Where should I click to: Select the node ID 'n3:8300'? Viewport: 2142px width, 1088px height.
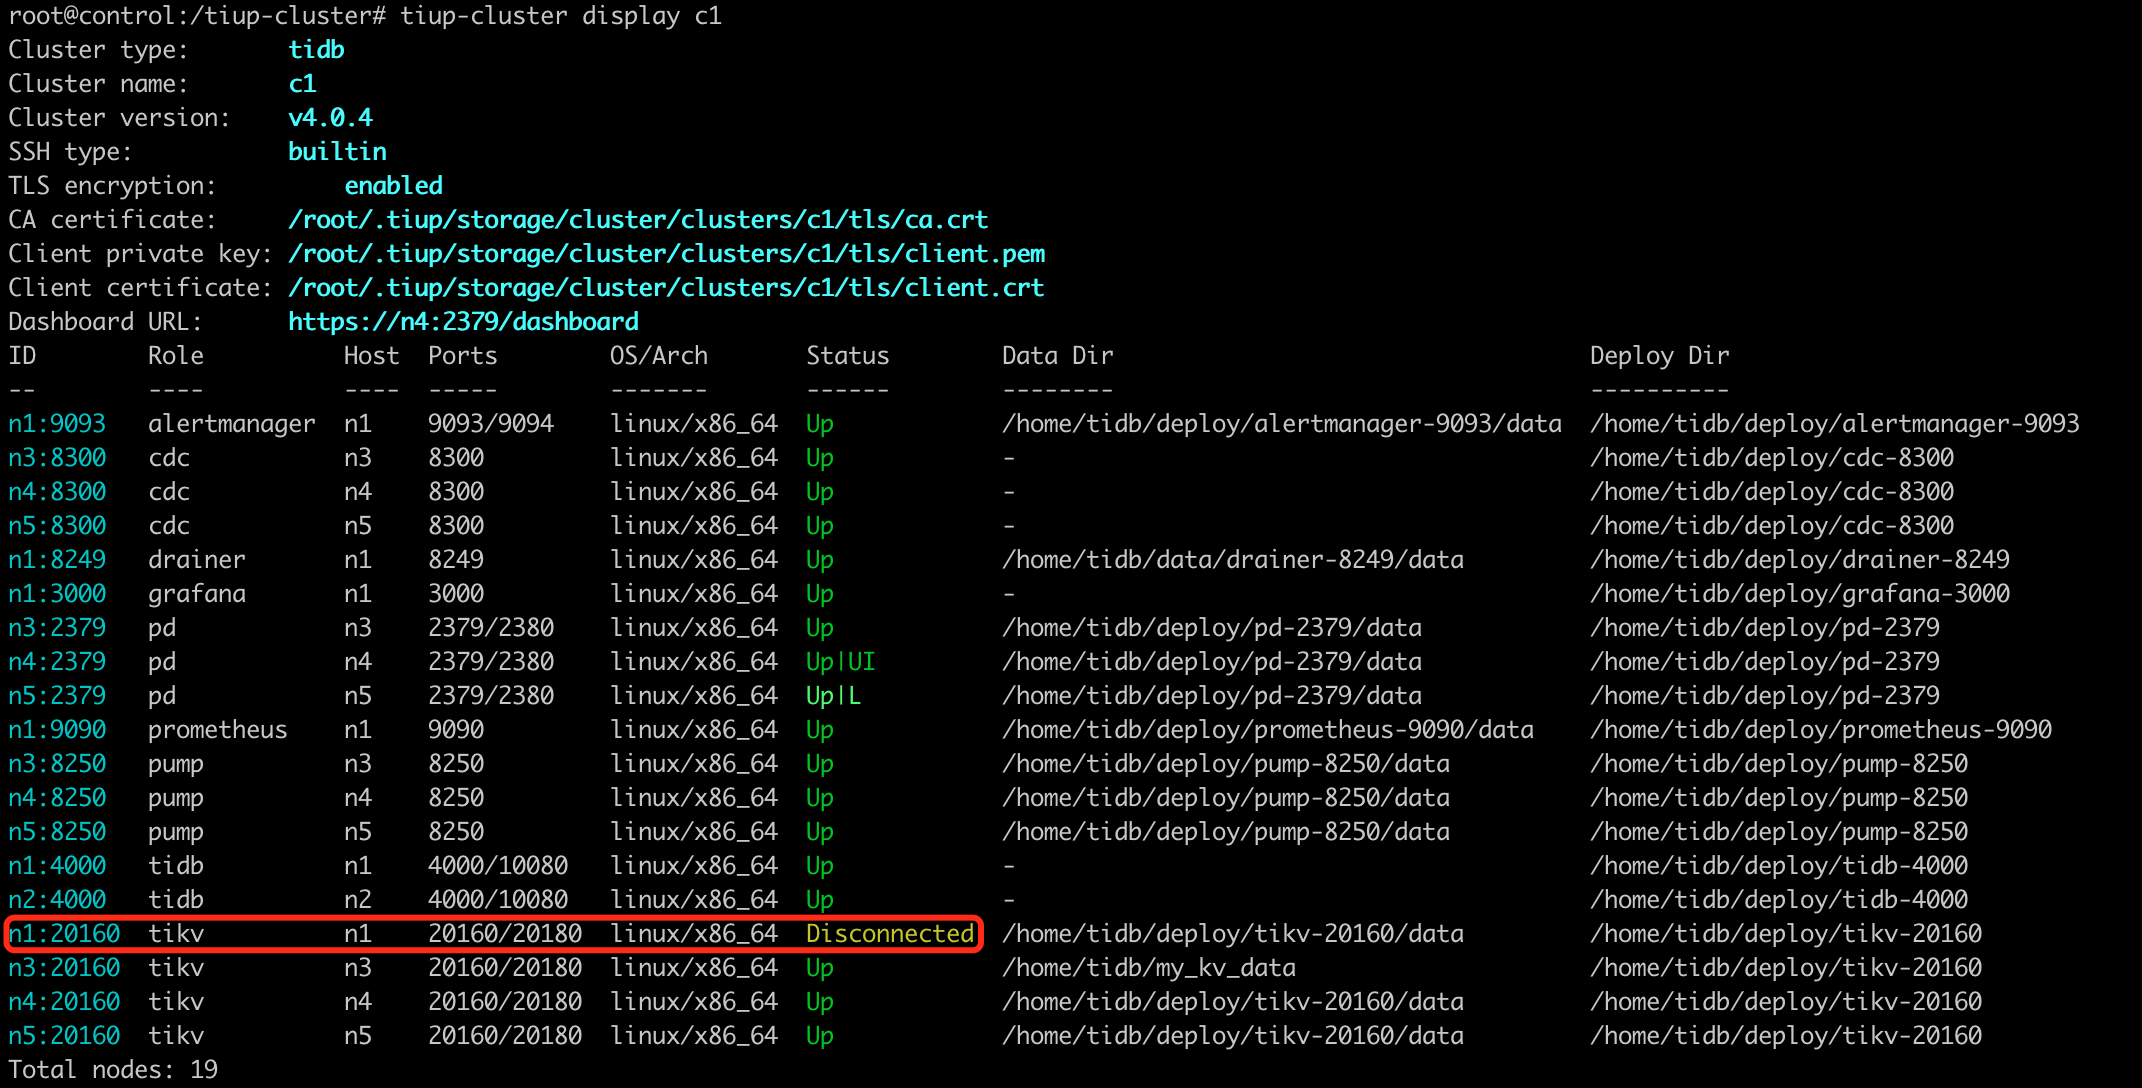(57, 458)
